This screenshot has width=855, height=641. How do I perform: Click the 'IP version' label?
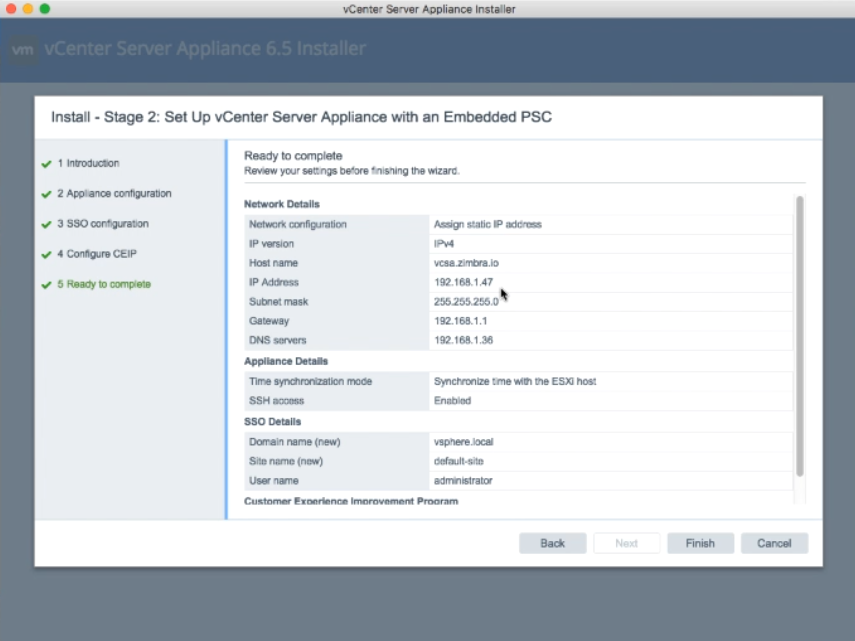point(272,244)
